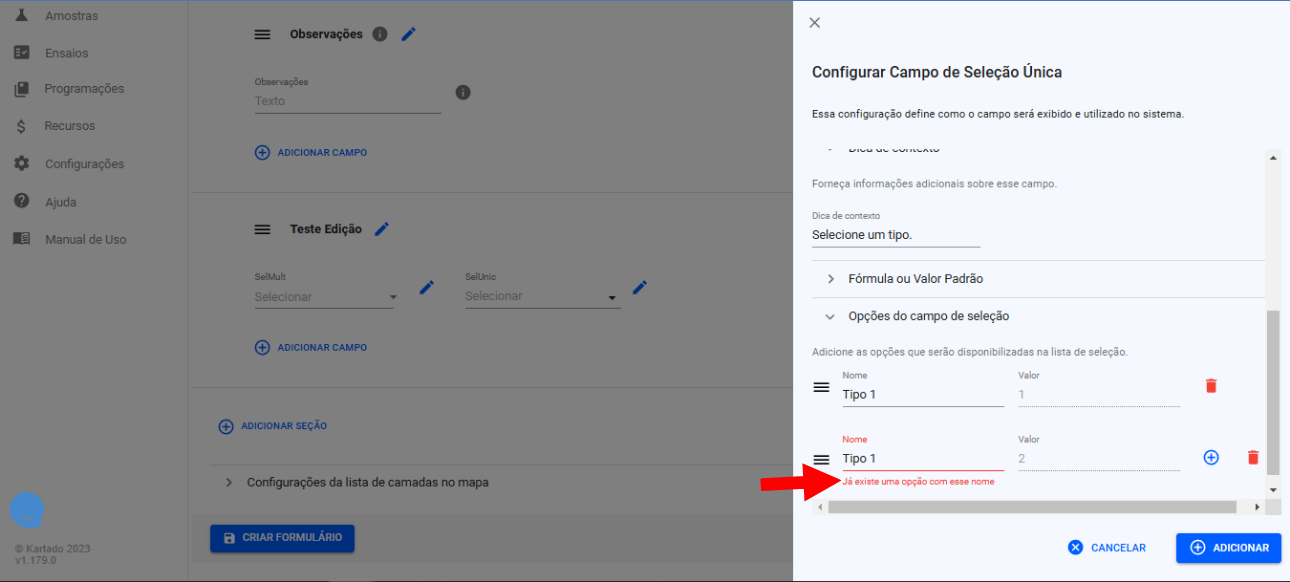Open Configurações in the sidebar

(84, 164)
